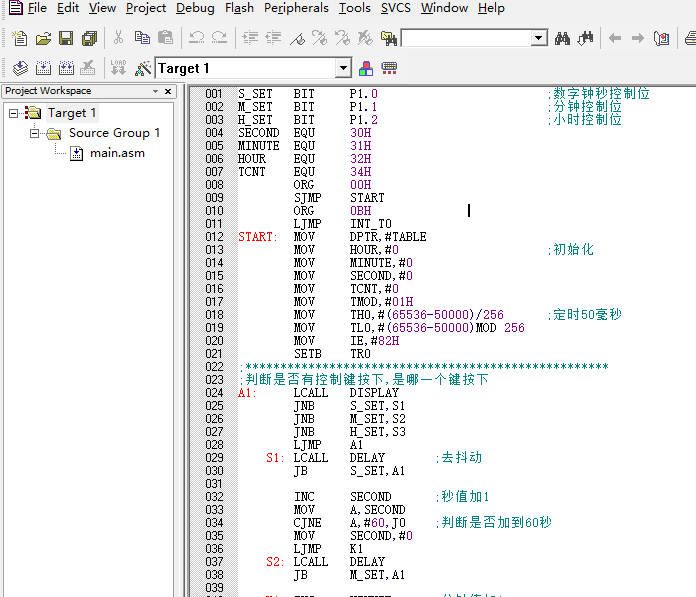
Task: Collapse the Source Group 1 node
Action: tap(35, 133)
